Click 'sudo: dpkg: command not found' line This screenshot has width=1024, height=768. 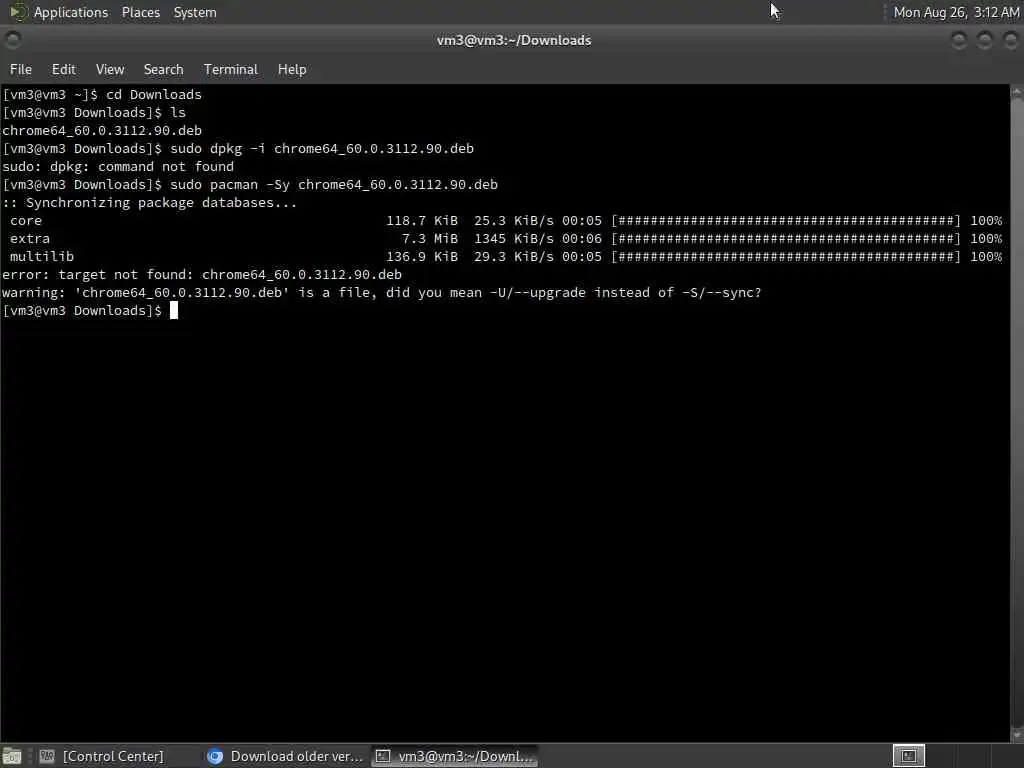point(118,167)
